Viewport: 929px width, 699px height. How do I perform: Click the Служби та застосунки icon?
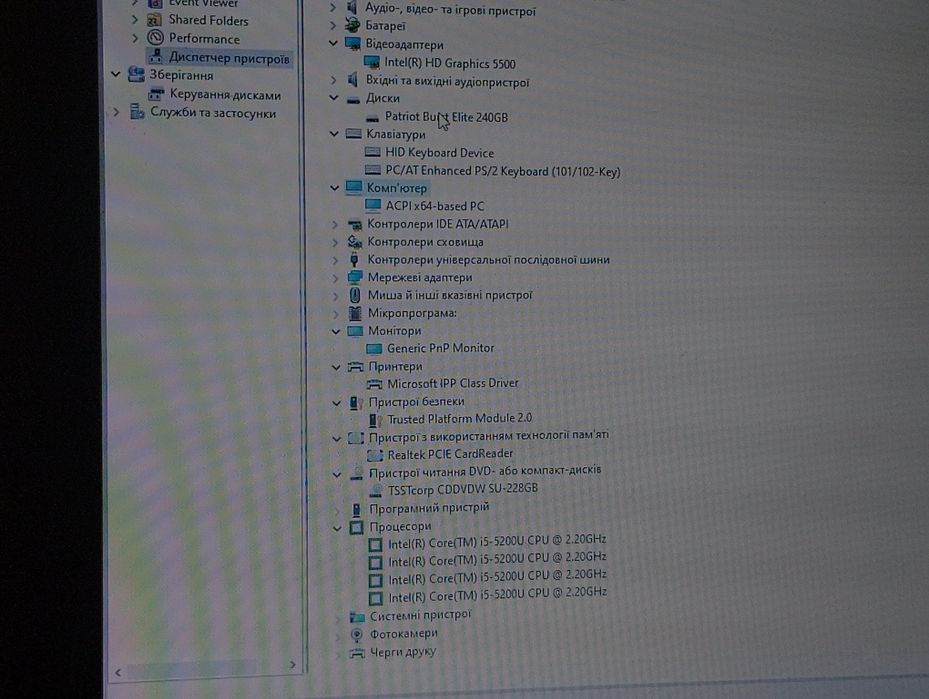pos(137,111)
